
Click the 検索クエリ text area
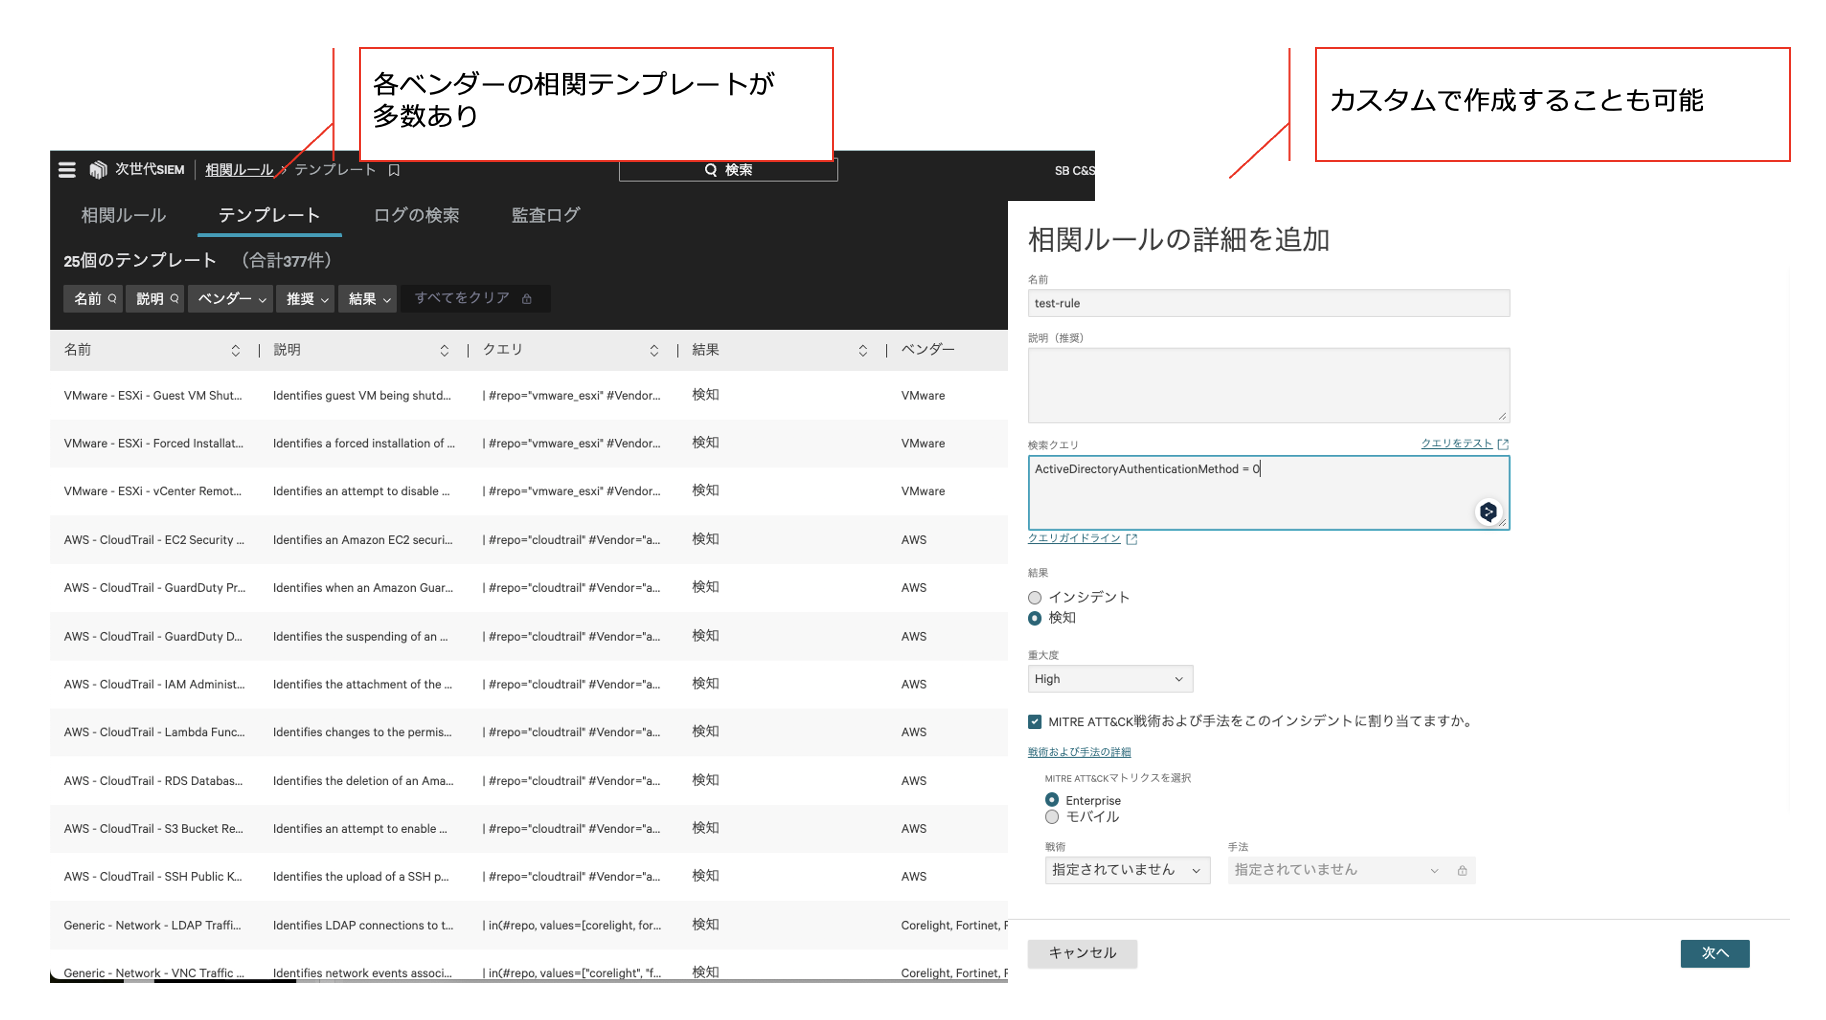click(1269, 493)
